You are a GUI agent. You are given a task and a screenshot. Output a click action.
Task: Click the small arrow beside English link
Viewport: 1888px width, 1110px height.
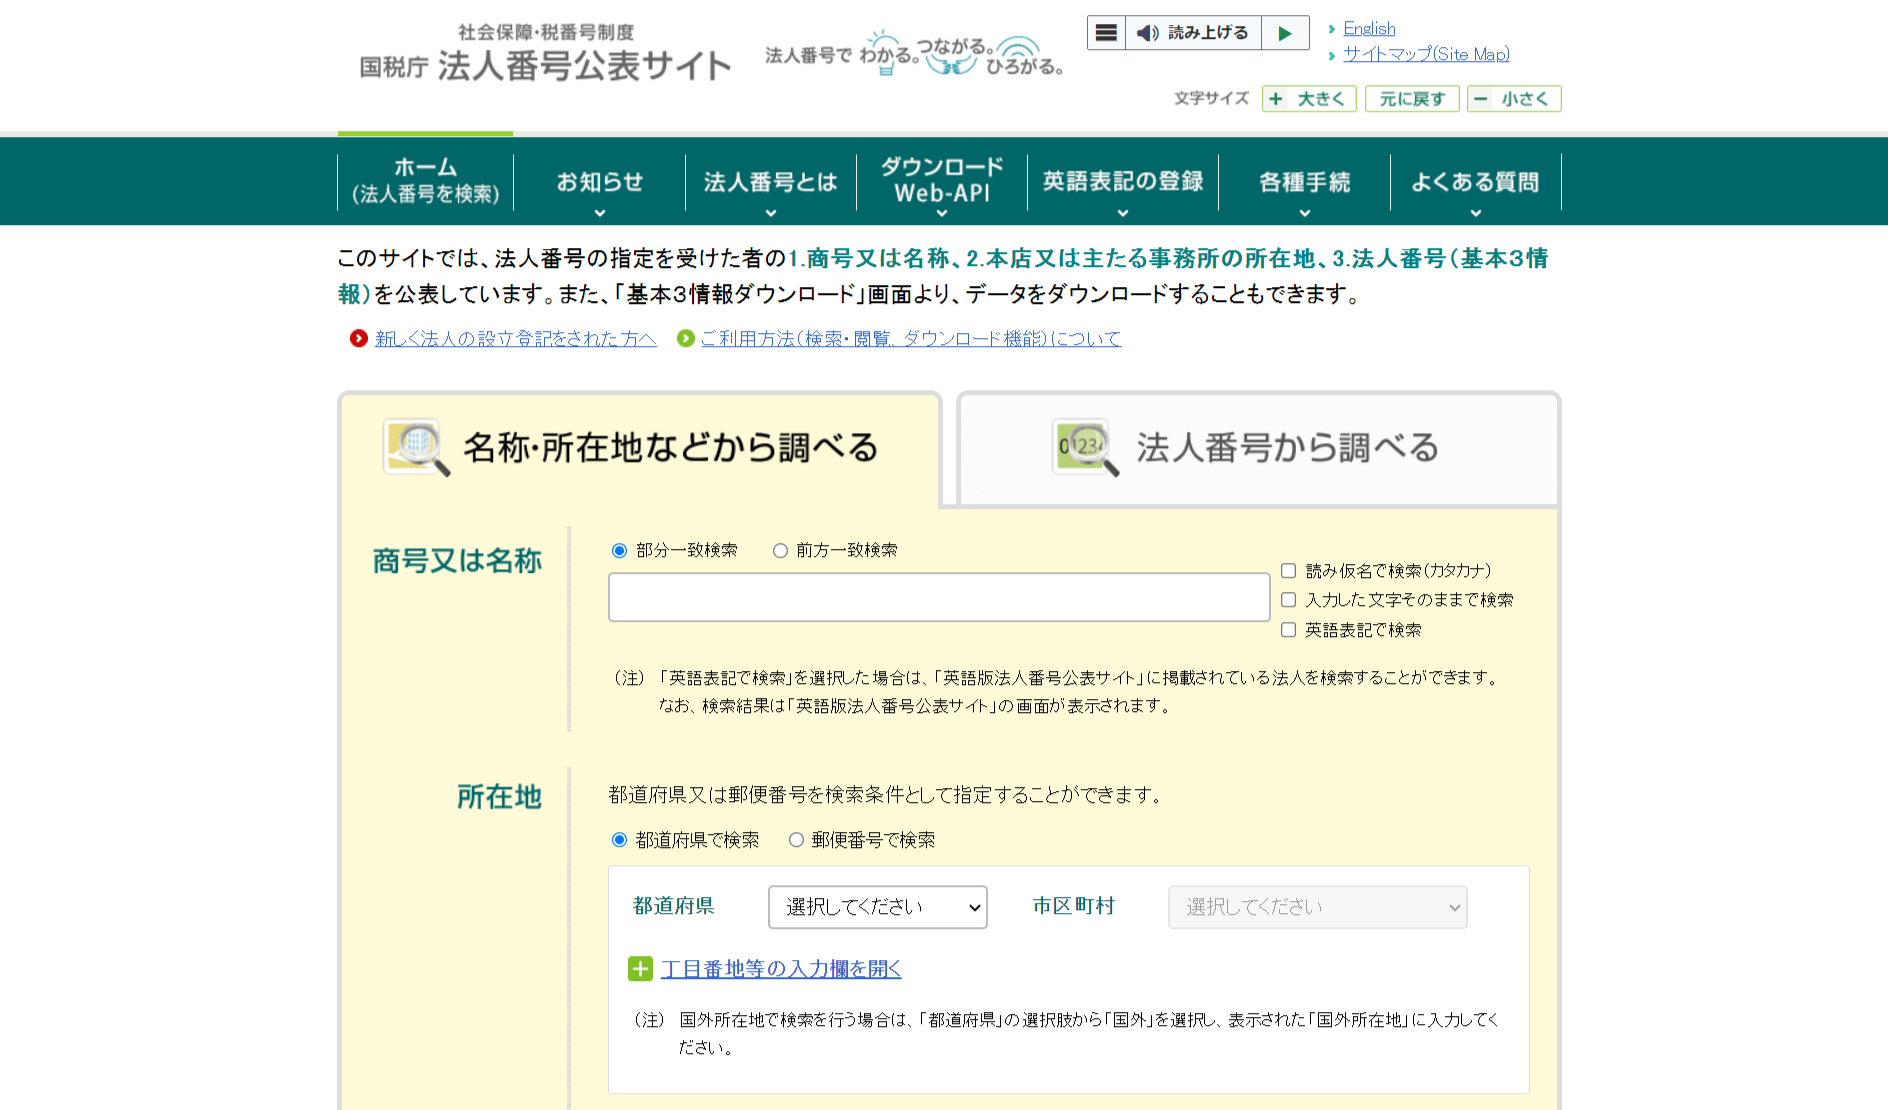click(x=1332, y=29)
